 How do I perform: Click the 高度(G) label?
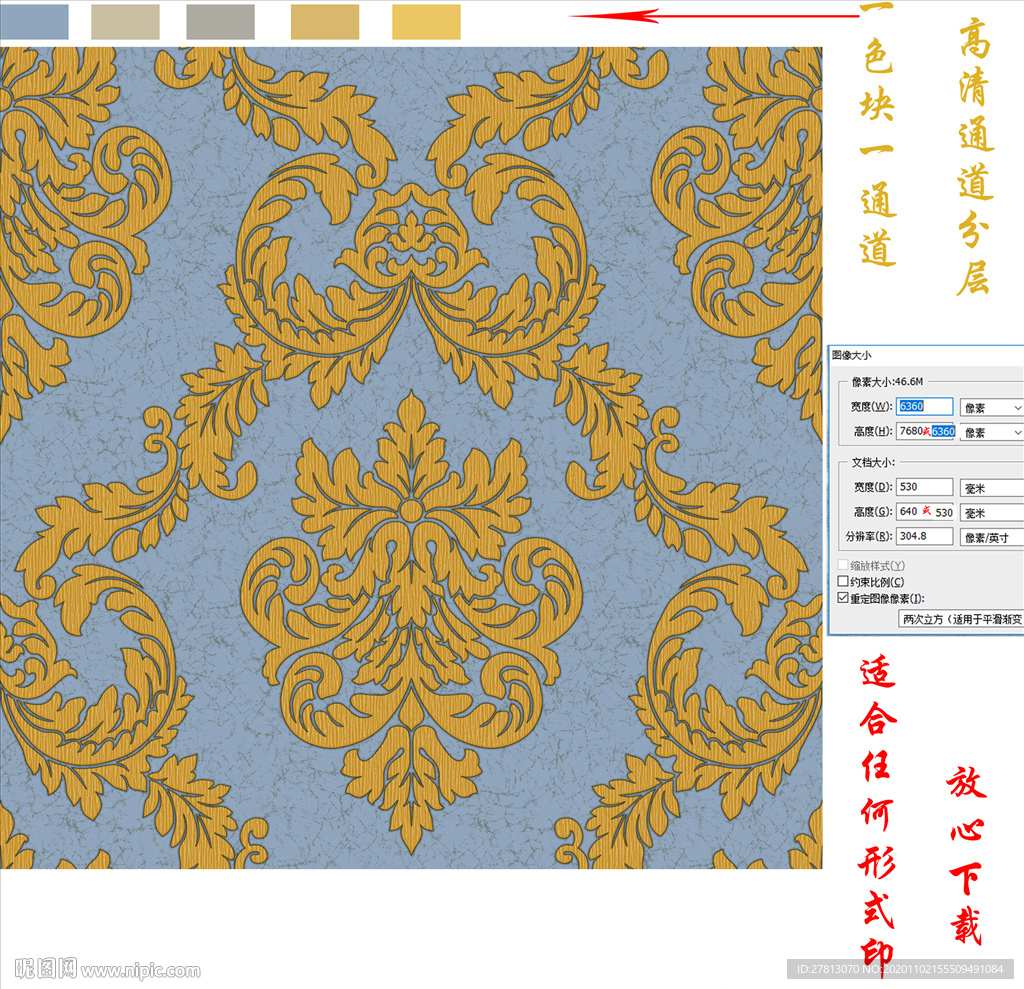click(x=873, y=511)
